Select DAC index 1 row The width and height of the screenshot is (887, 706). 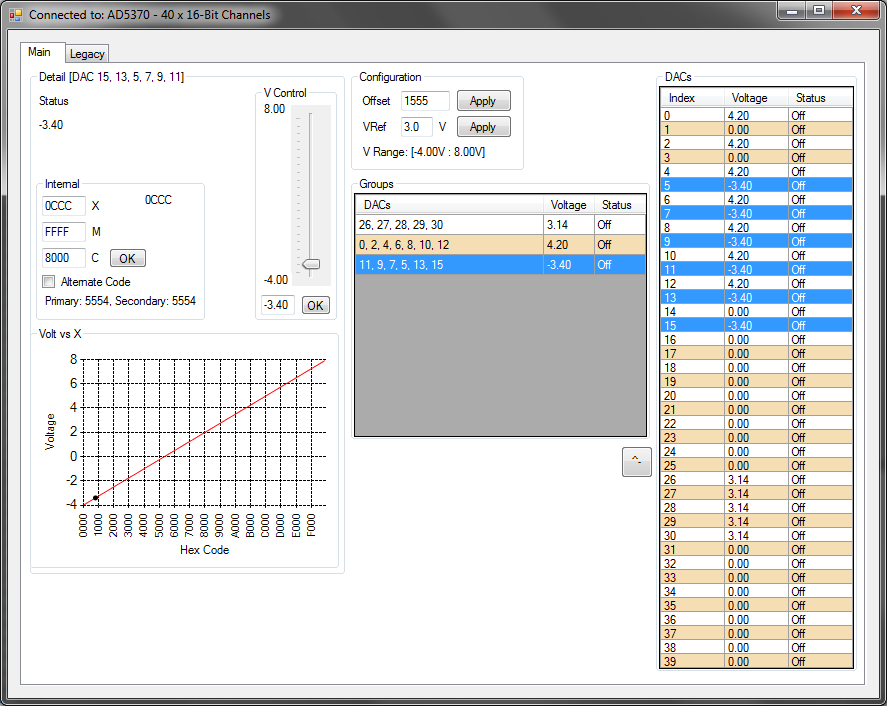[756, 130]
